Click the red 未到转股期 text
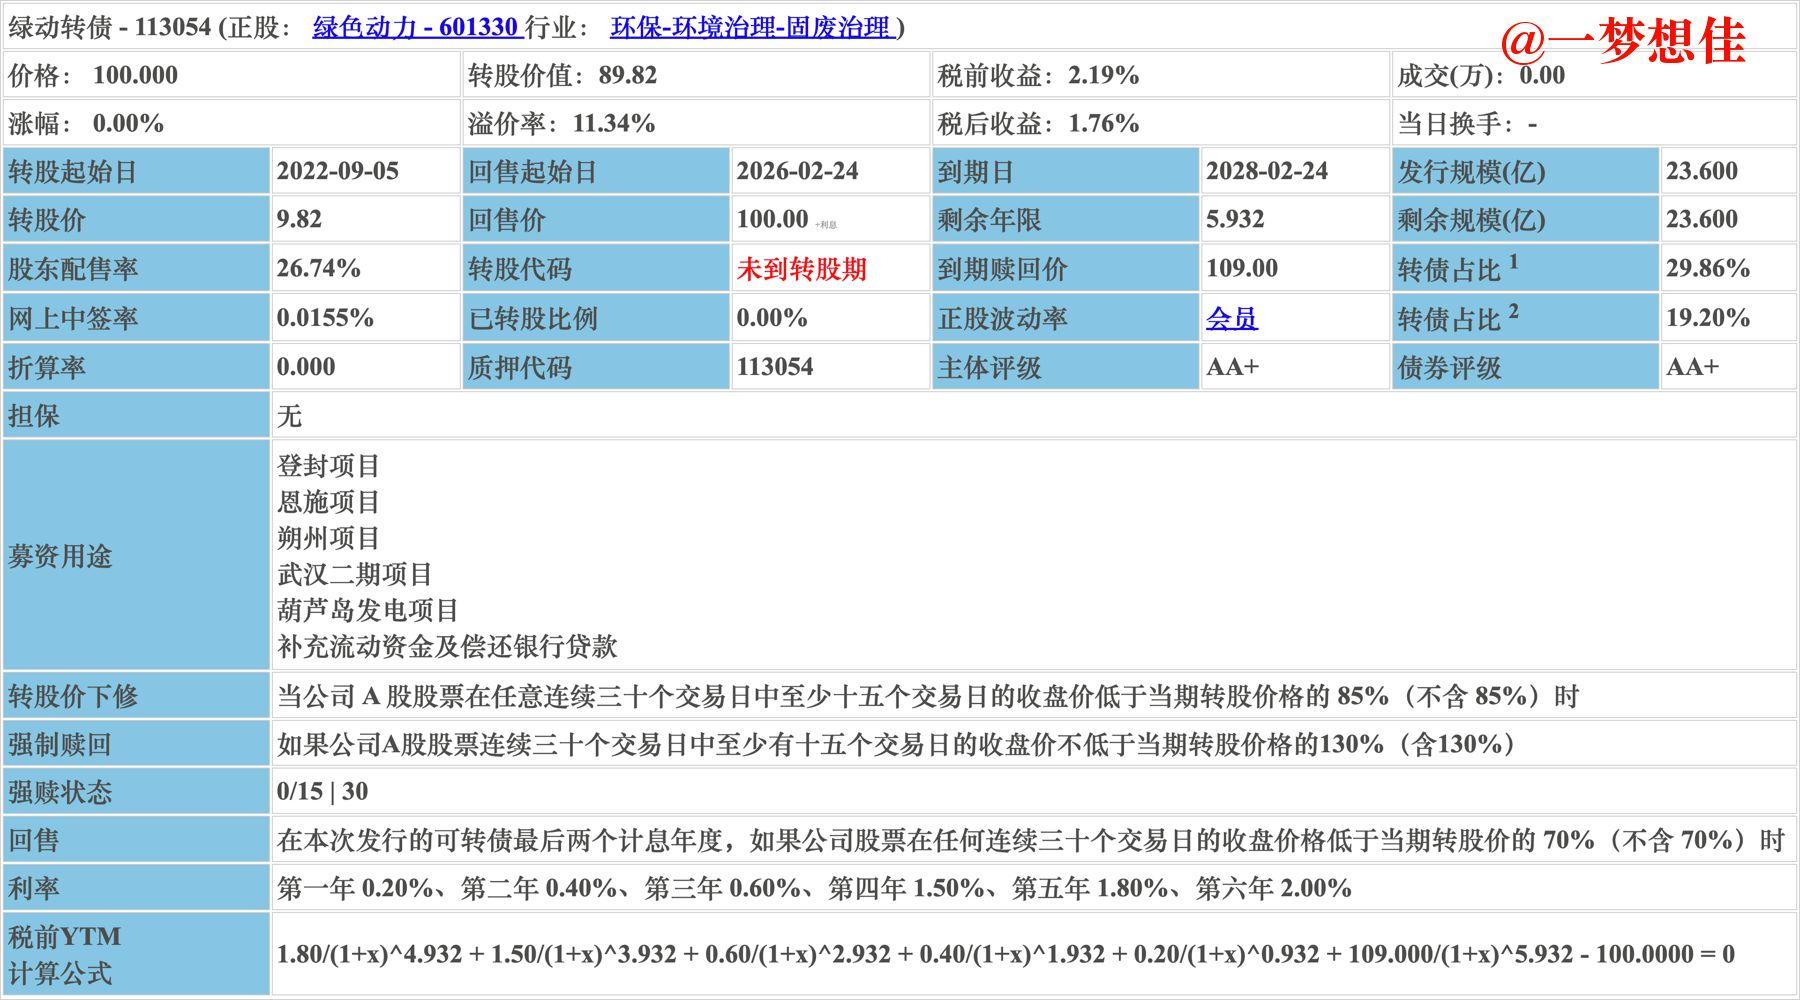The width and height of the screenshot is (1800, 1000). [802, 268]
